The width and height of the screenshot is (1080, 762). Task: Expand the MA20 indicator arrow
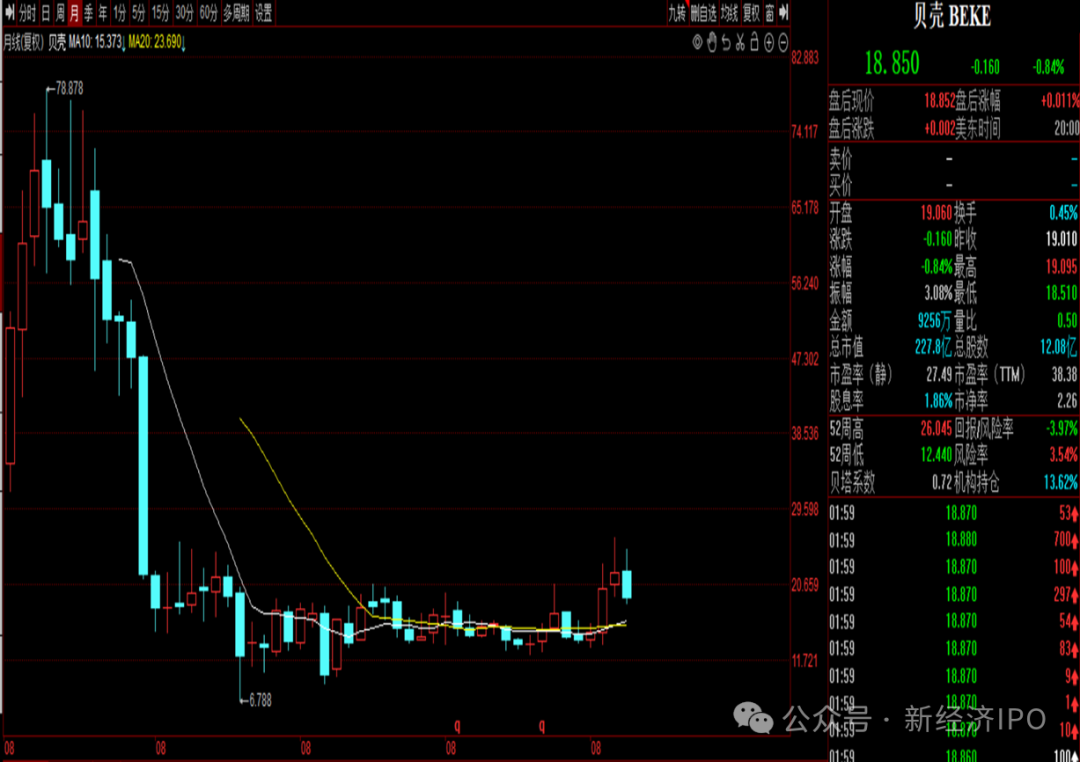tap(184, 43)
